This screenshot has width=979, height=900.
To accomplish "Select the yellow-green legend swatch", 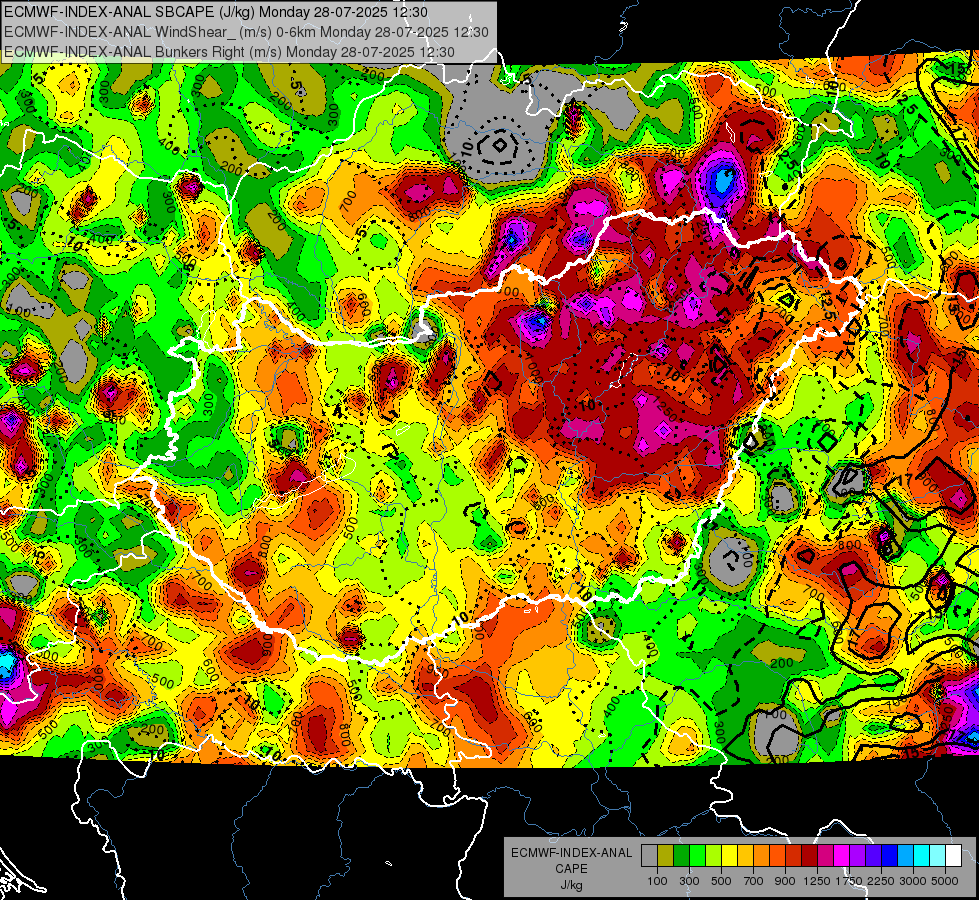I will tap(713, 856).
